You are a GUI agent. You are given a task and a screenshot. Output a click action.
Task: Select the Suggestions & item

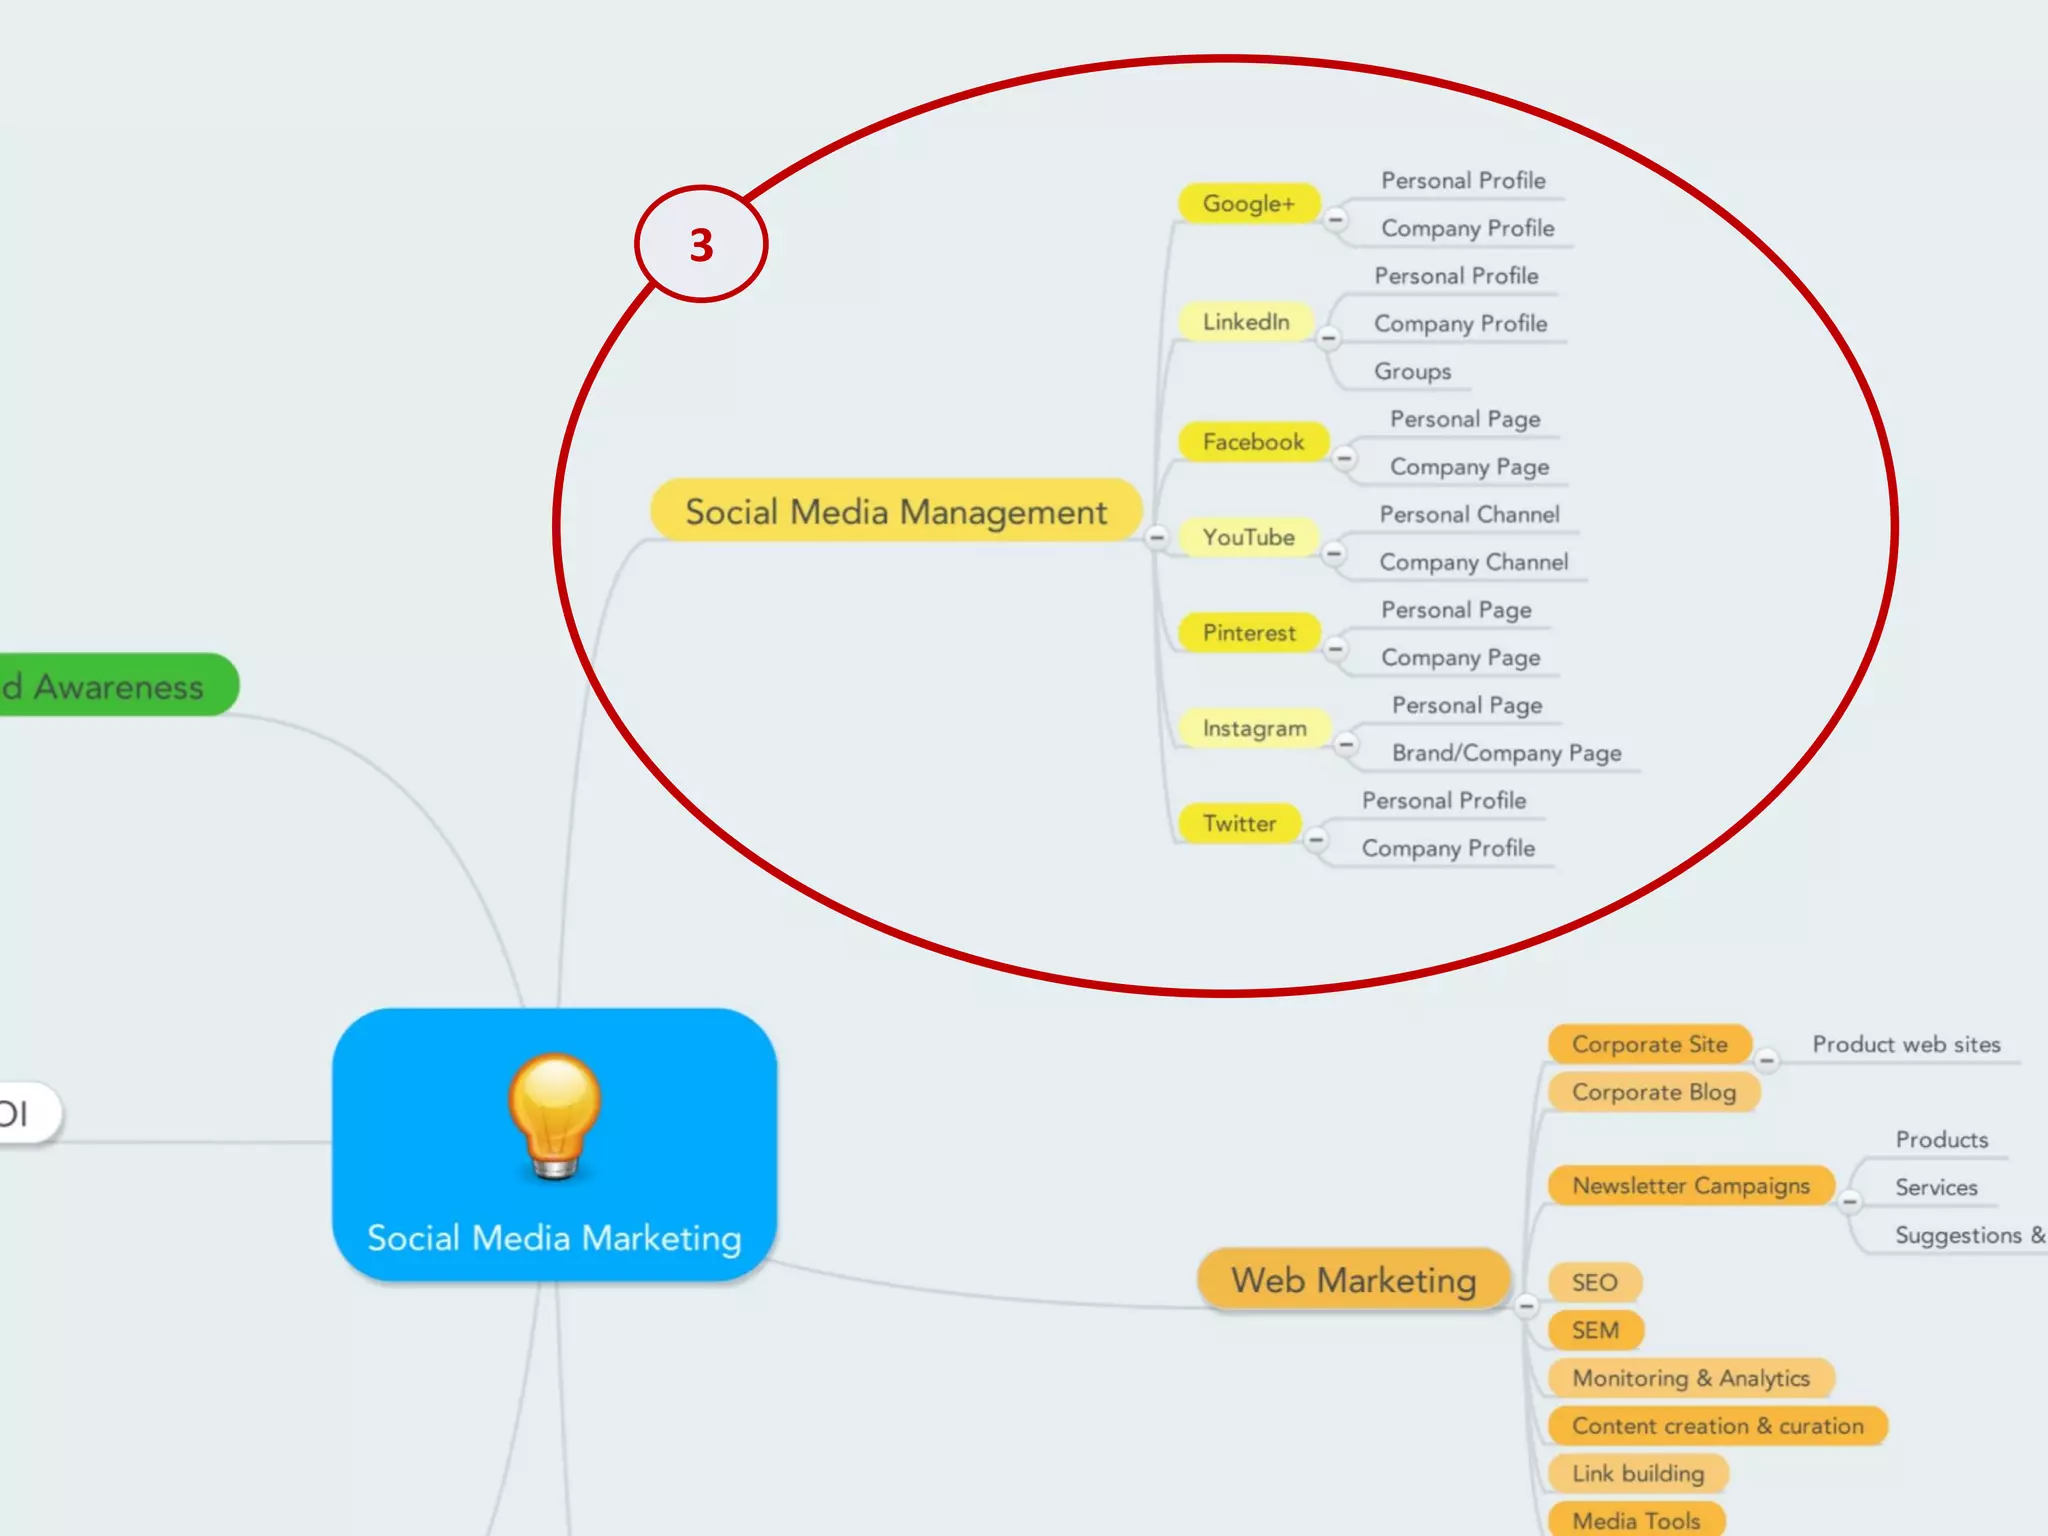click(x=1970, y=1236)
